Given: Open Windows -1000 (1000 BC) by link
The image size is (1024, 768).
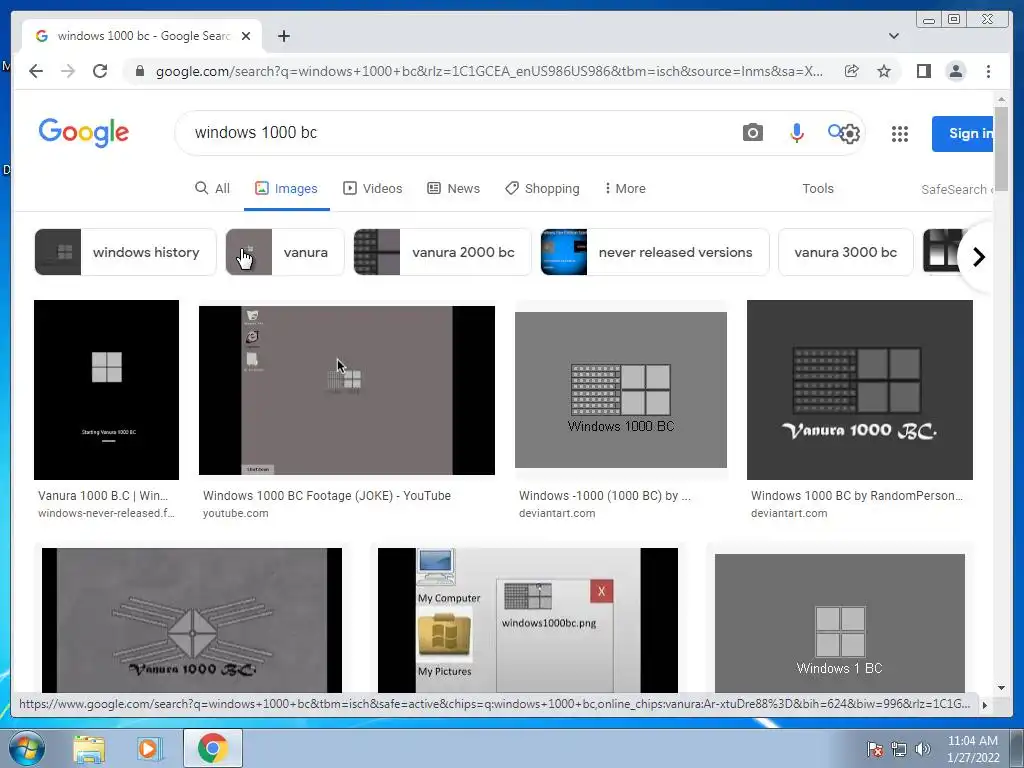Looking at the screenshot, I should (605, 496).
